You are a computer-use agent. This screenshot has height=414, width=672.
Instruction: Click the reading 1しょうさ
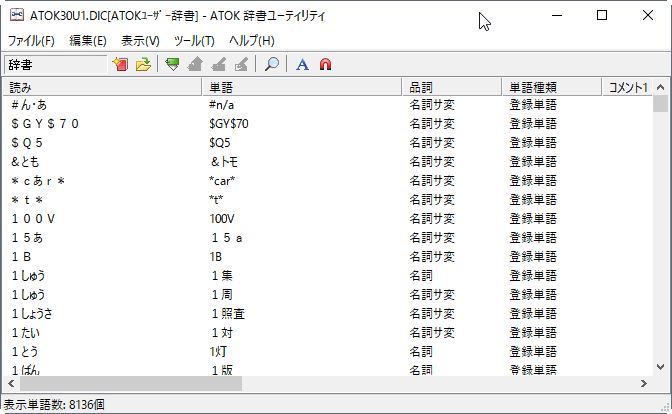tap(32, 314)
